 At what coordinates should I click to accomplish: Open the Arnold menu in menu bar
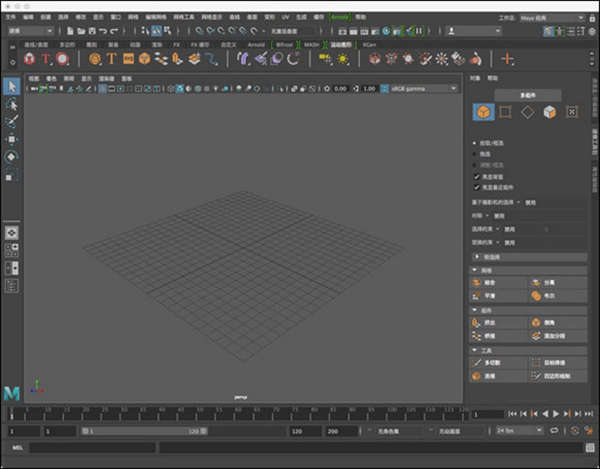click(x=339, y=17)
